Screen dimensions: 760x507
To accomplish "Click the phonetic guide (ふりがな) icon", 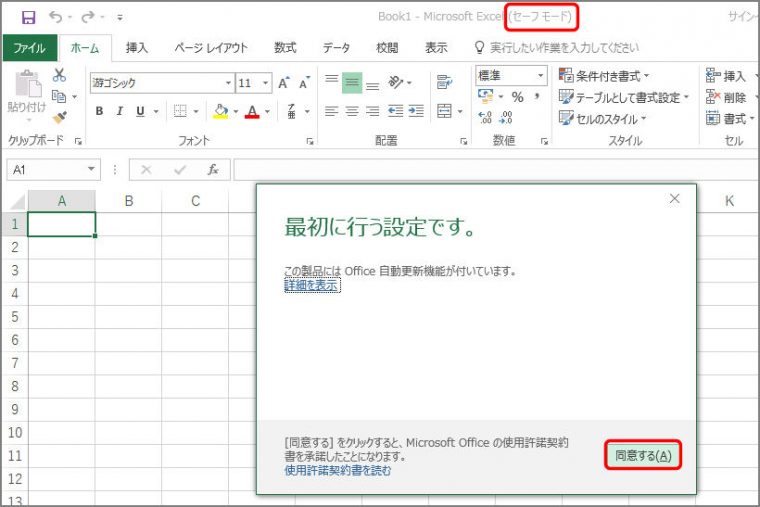I will pos(291,111).
